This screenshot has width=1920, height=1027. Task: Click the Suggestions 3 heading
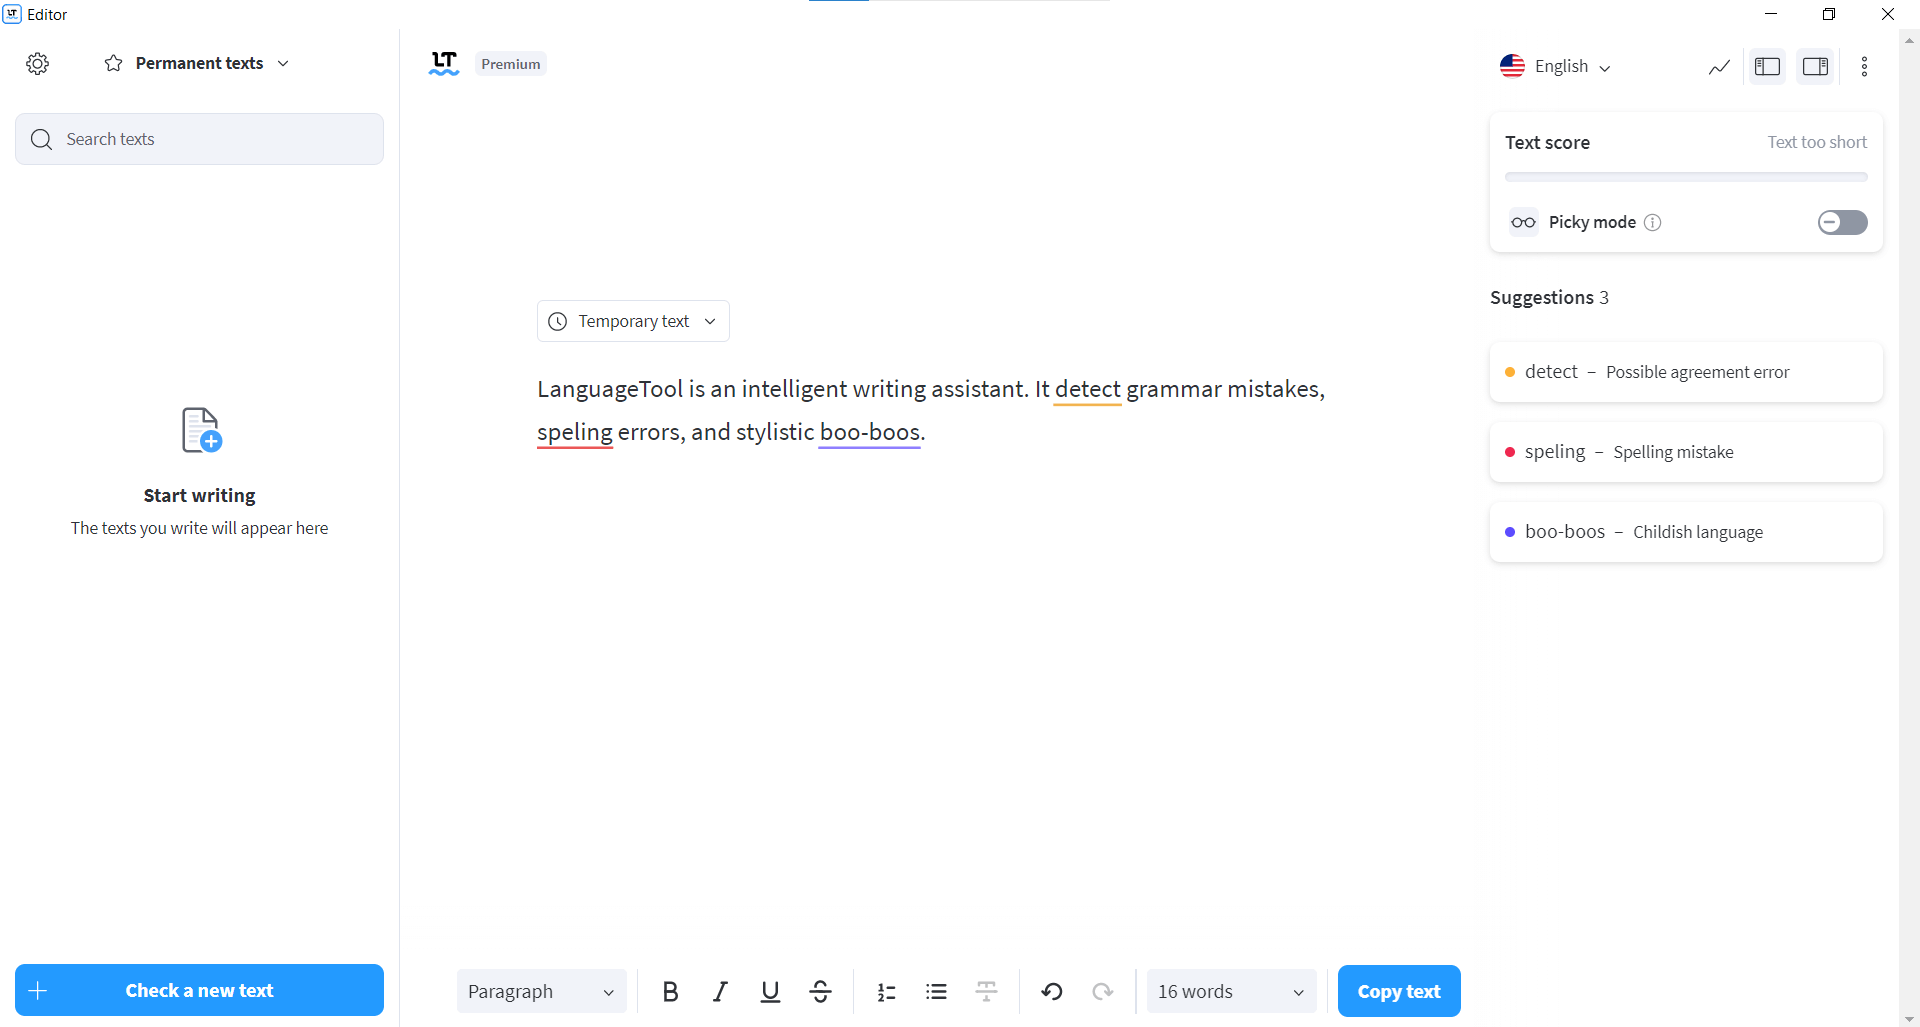tap(1549, 297)
